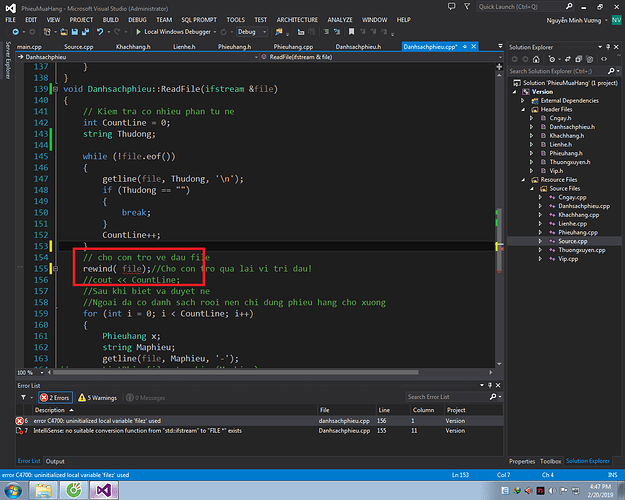Click inside the Search Solution Explorer field
The image size is (625, 500).
(x=550, y=71)
